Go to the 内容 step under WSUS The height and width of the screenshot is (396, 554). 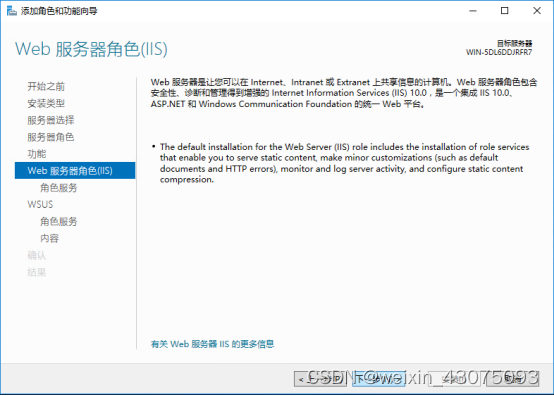[x=49, y=238]
